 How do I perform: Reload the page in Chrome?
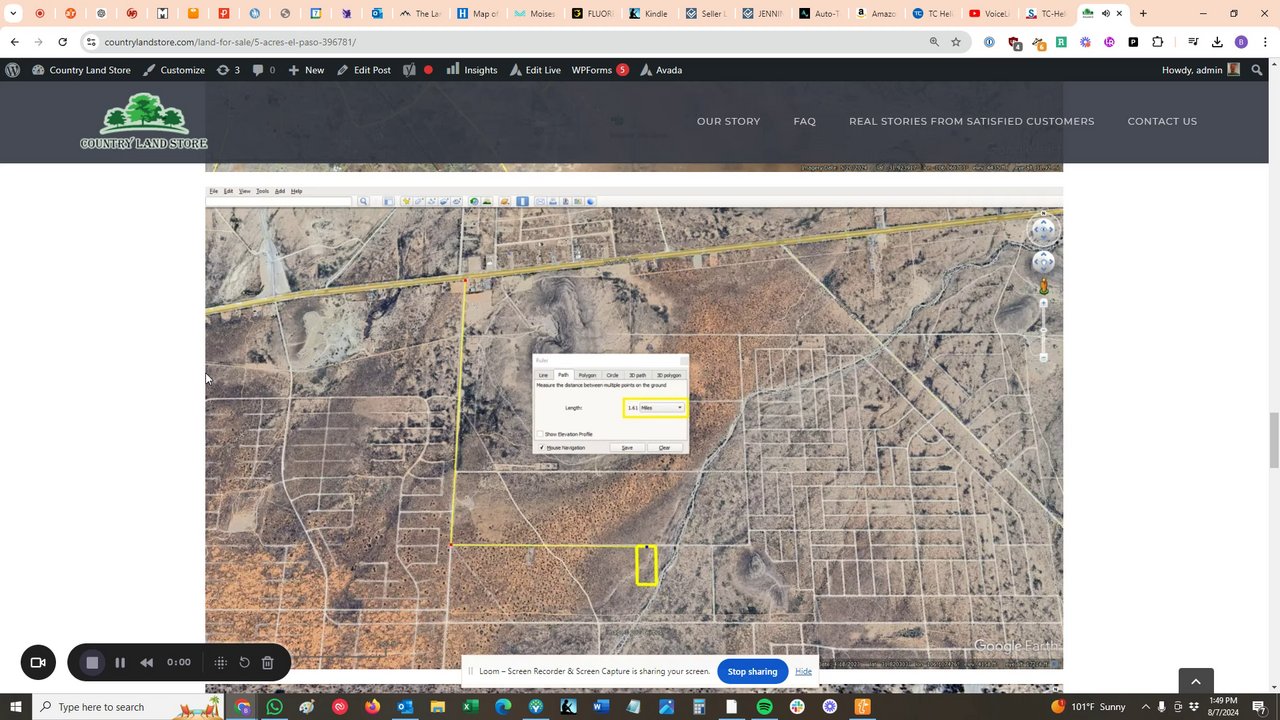point(62,42)
